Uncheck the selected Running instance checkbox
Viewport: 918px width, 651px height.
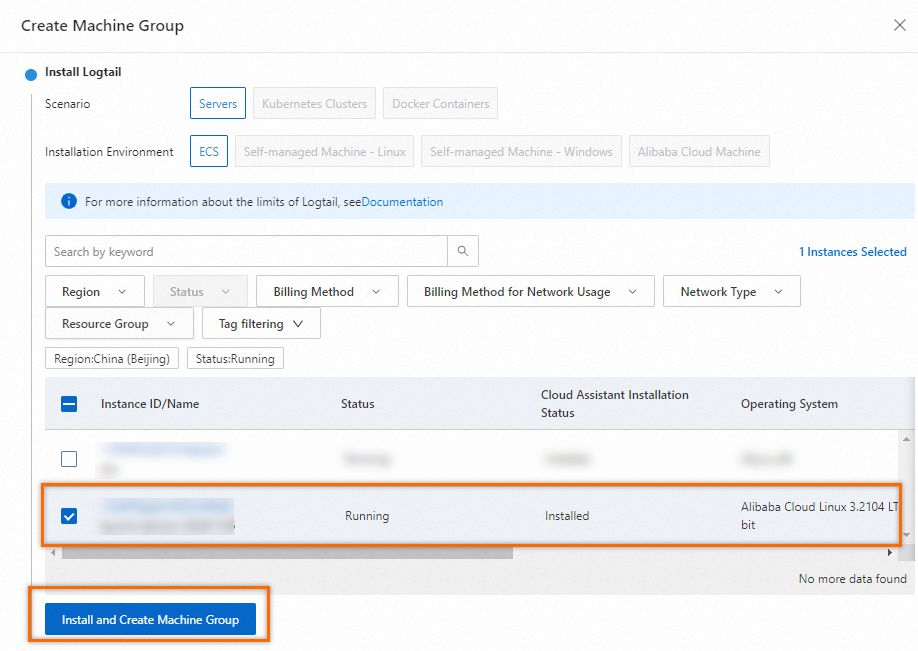(x=69, y=516)
